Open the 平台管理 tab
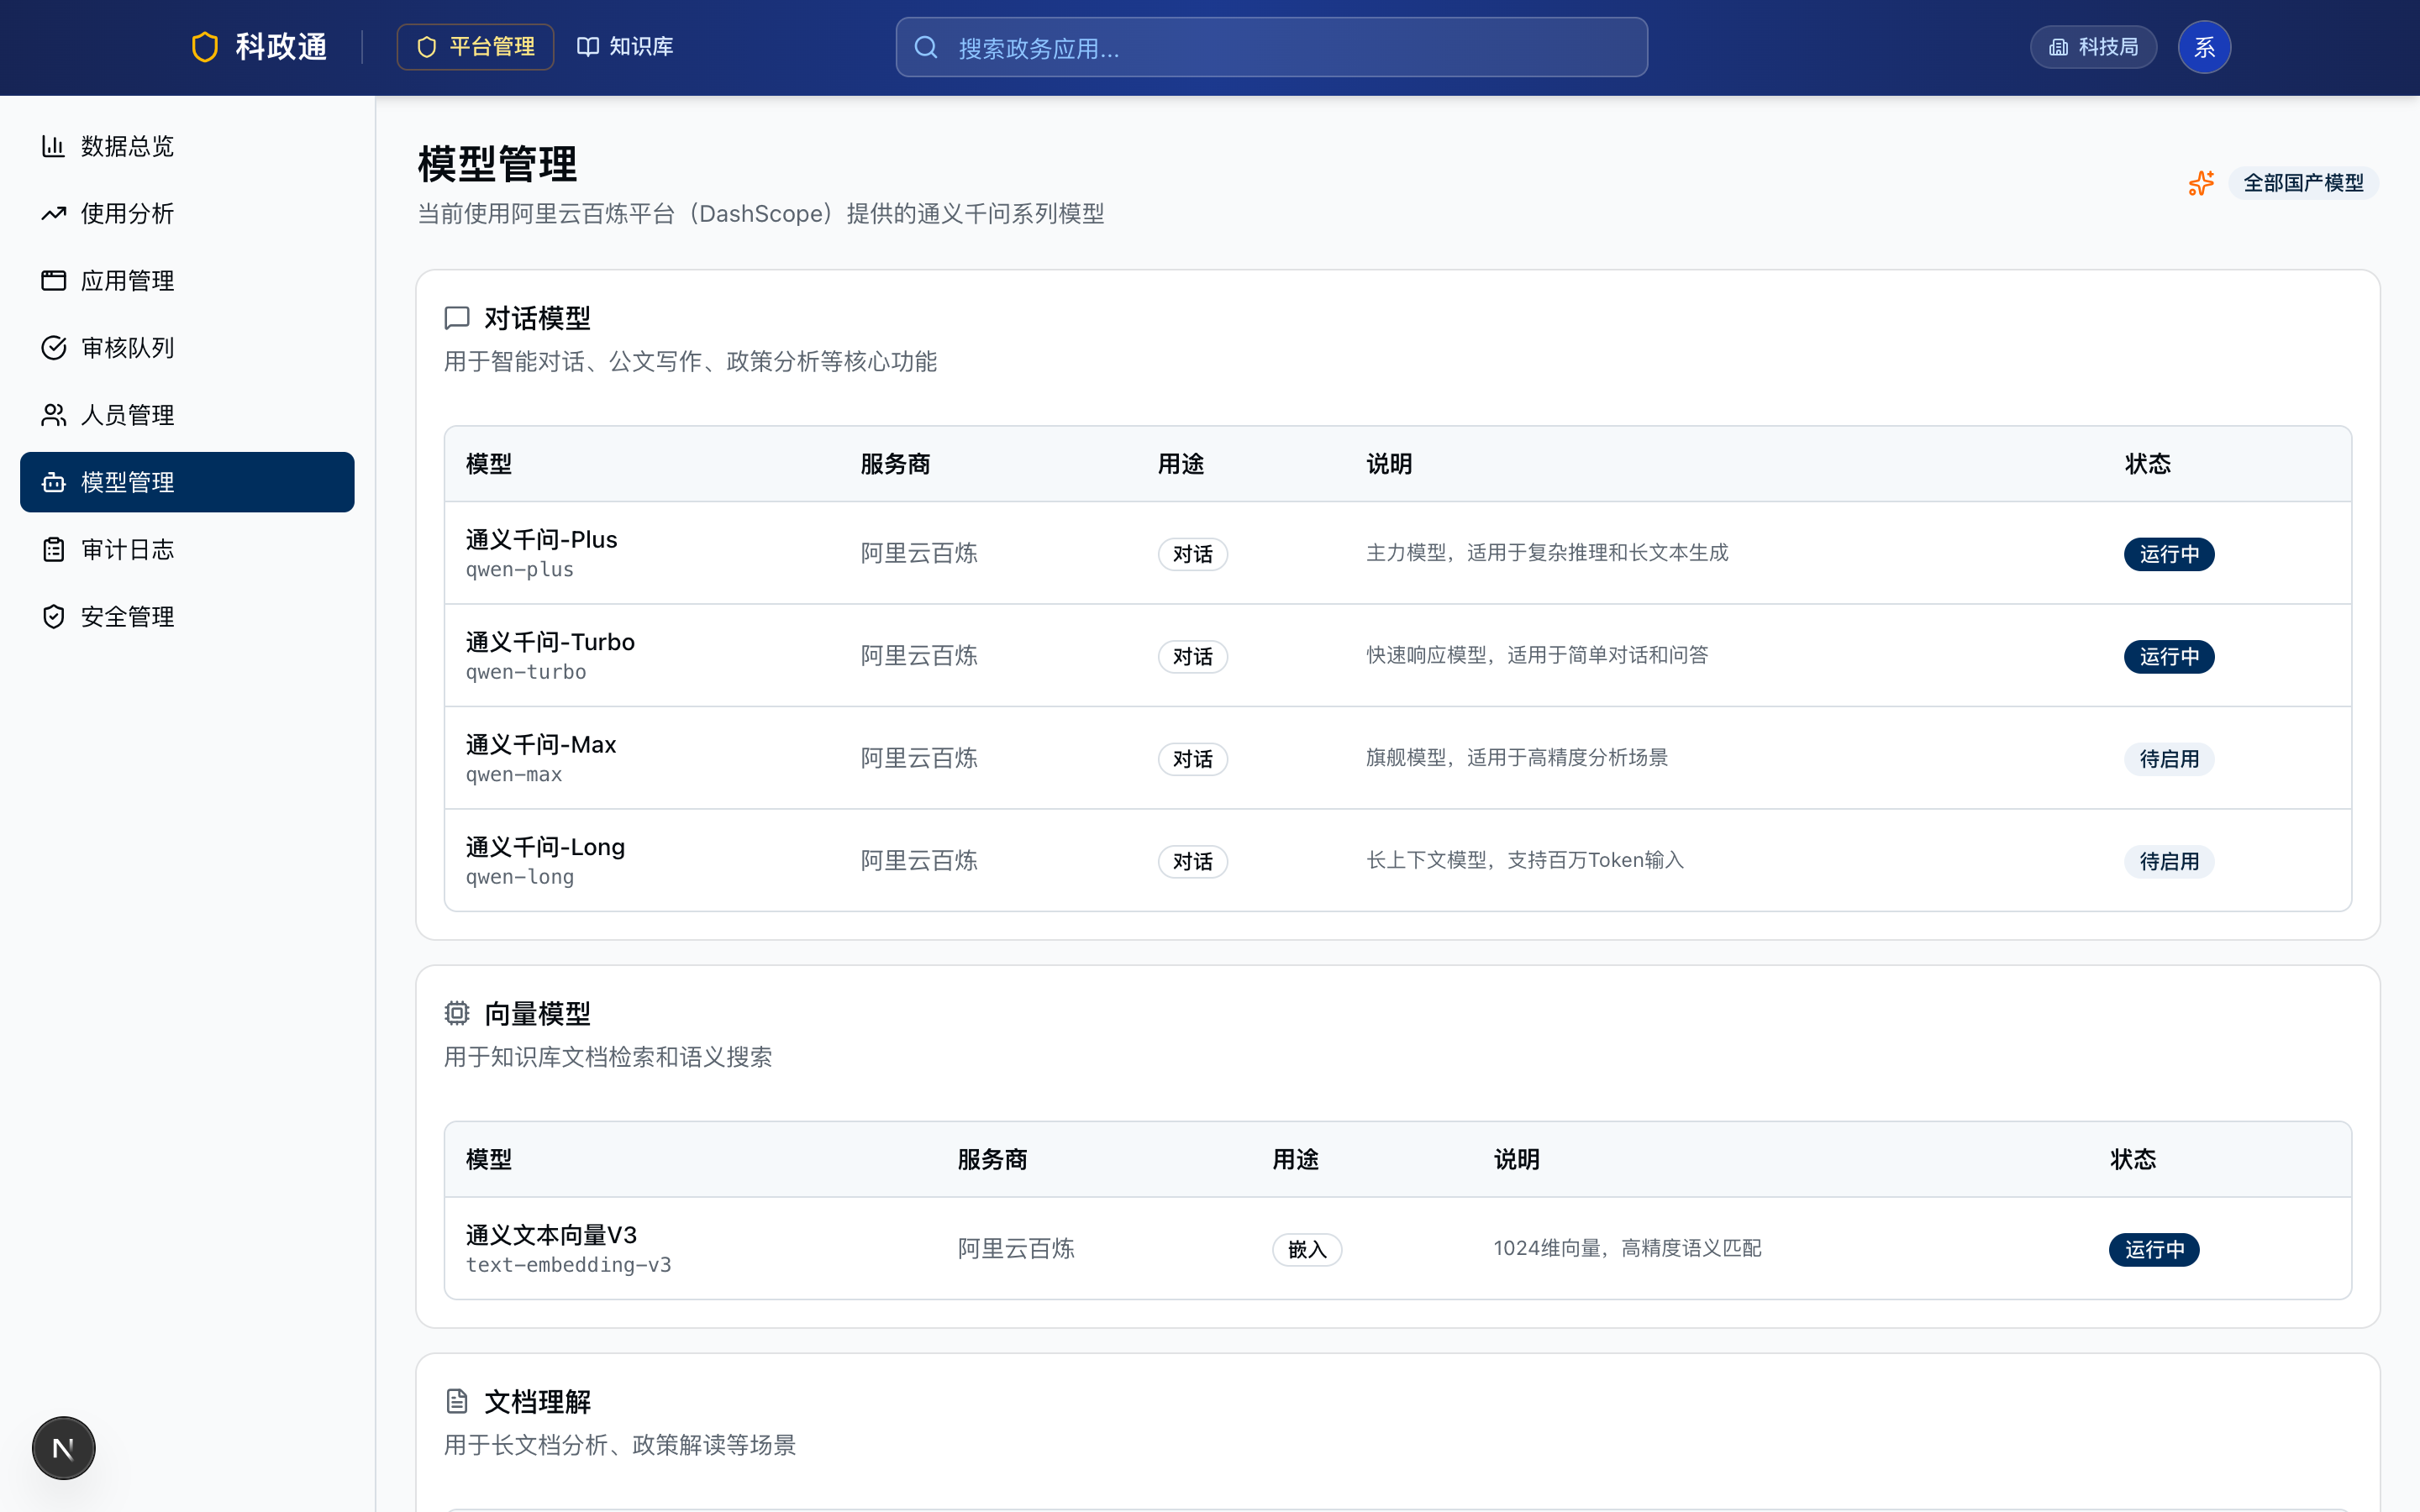The image size is (2420, 1512). point(475,47)
